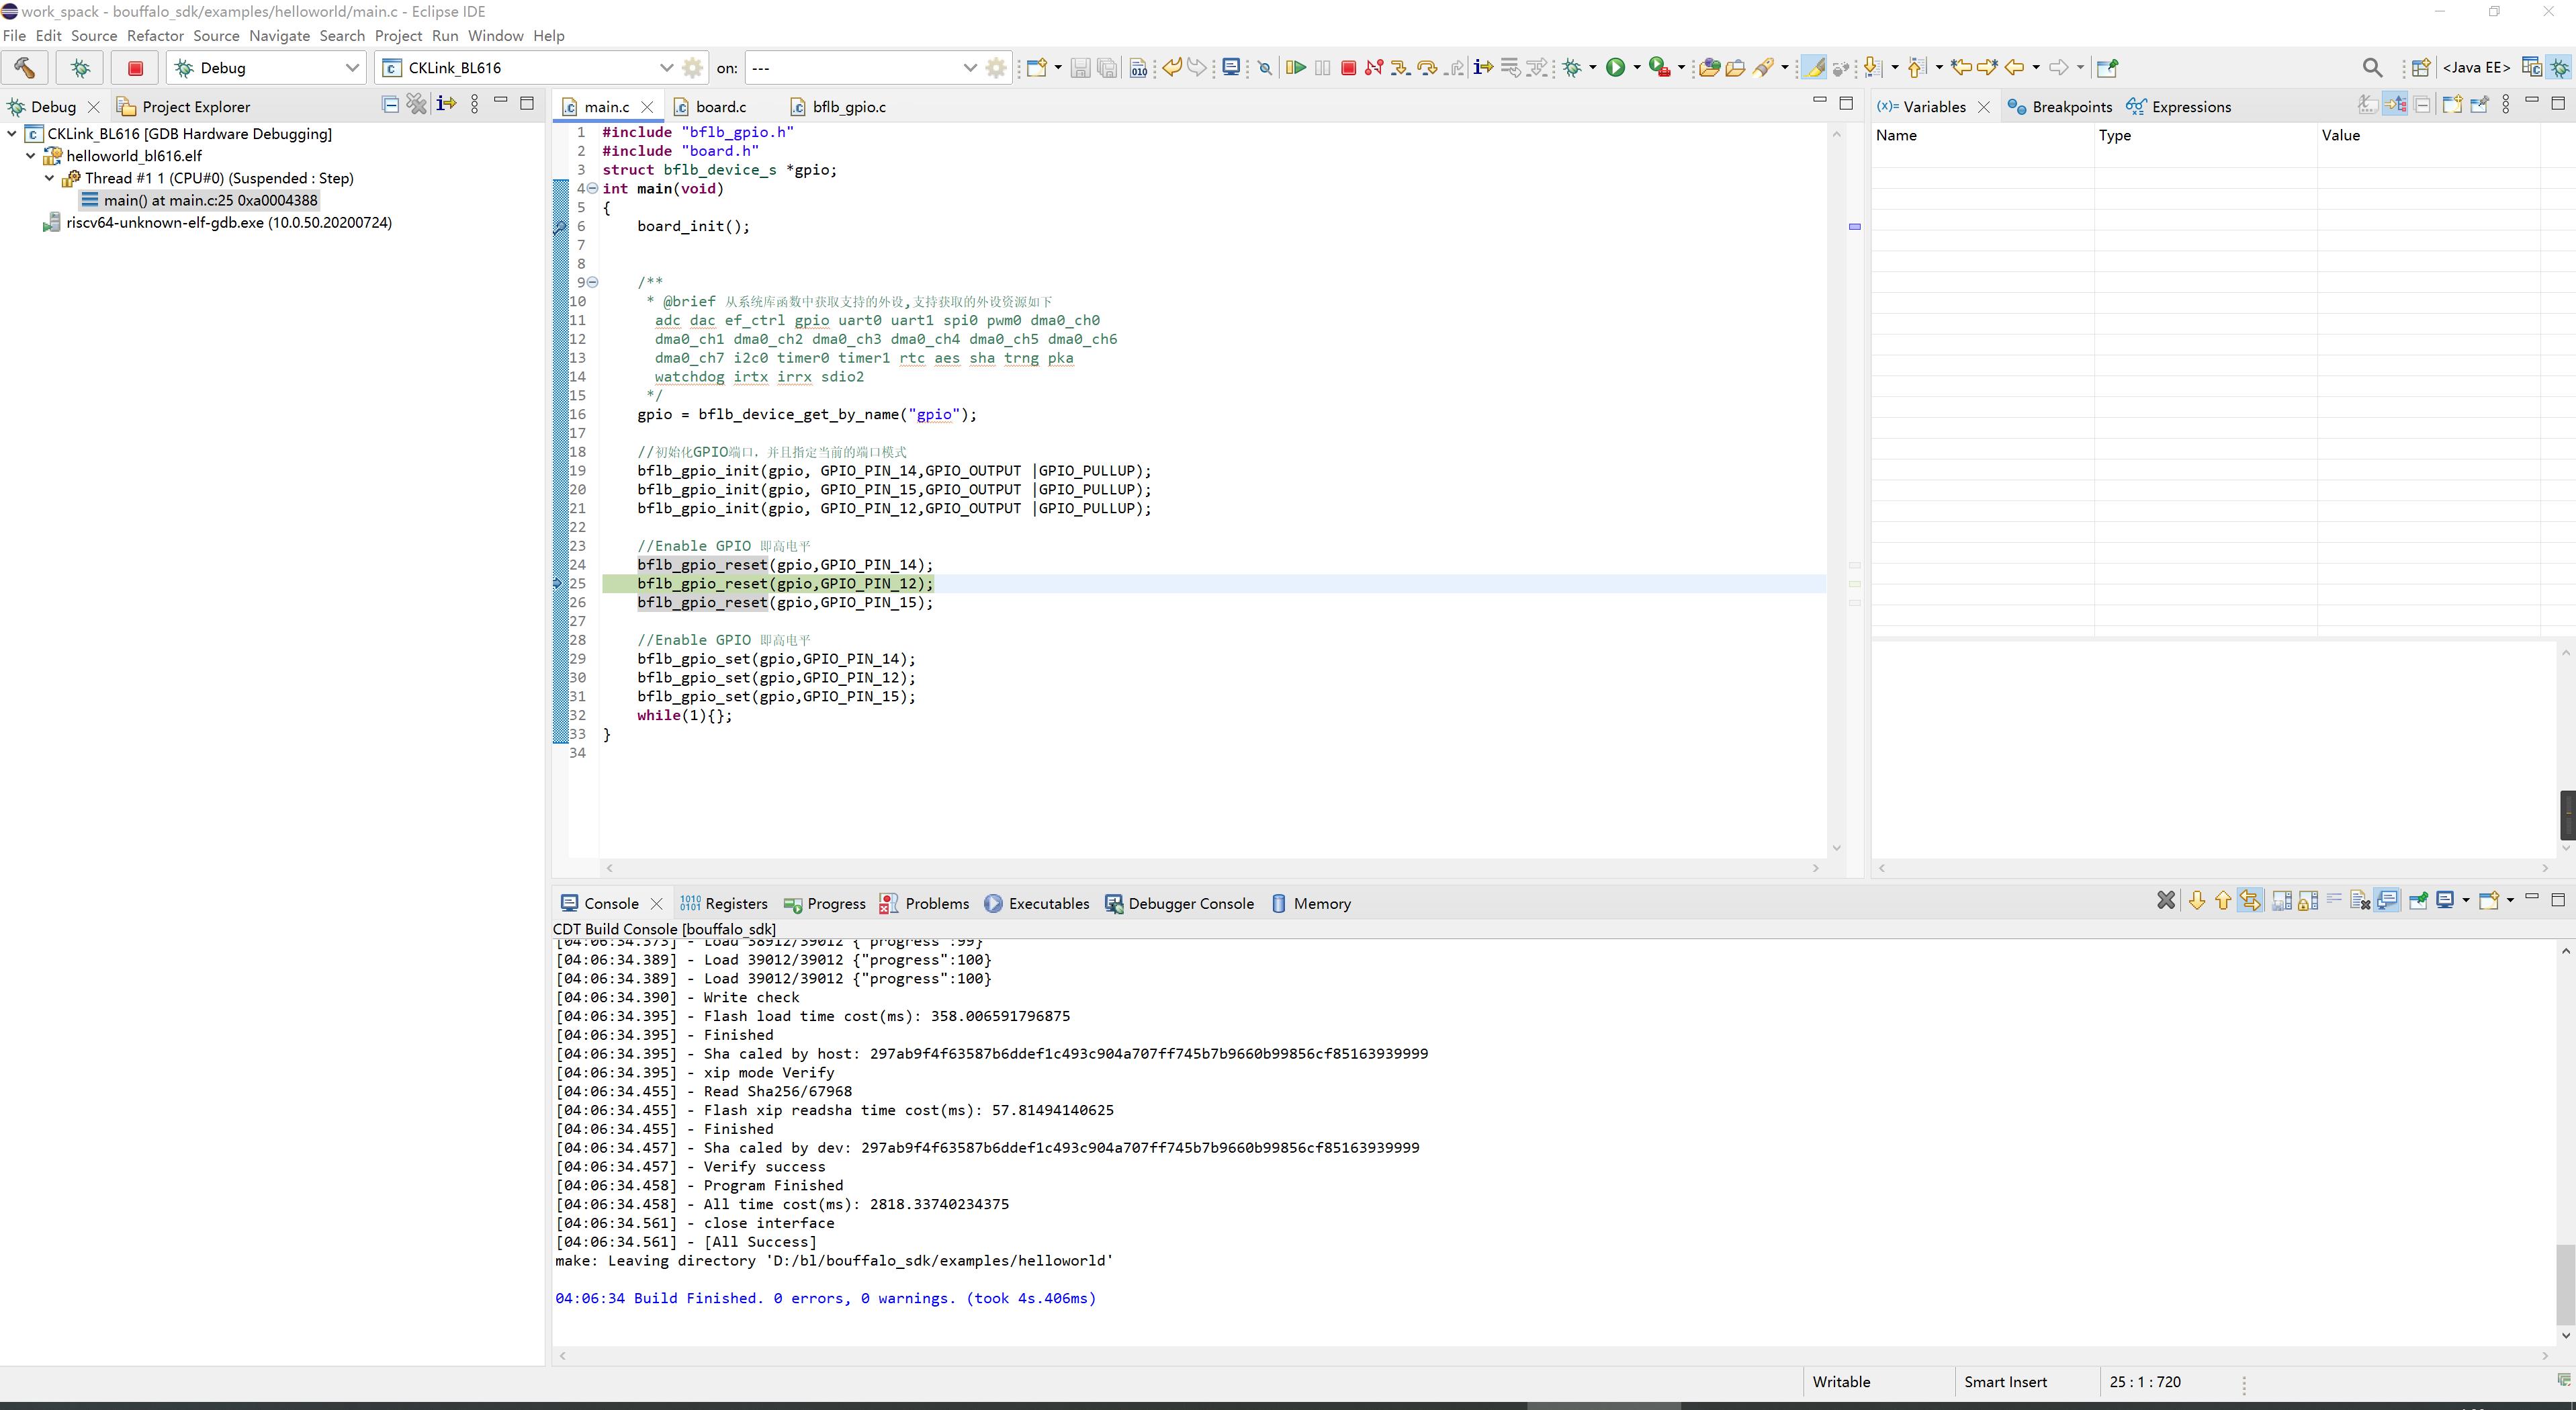Click the Resume debug button
2576x1410 pixels.
click(1295, 68)
